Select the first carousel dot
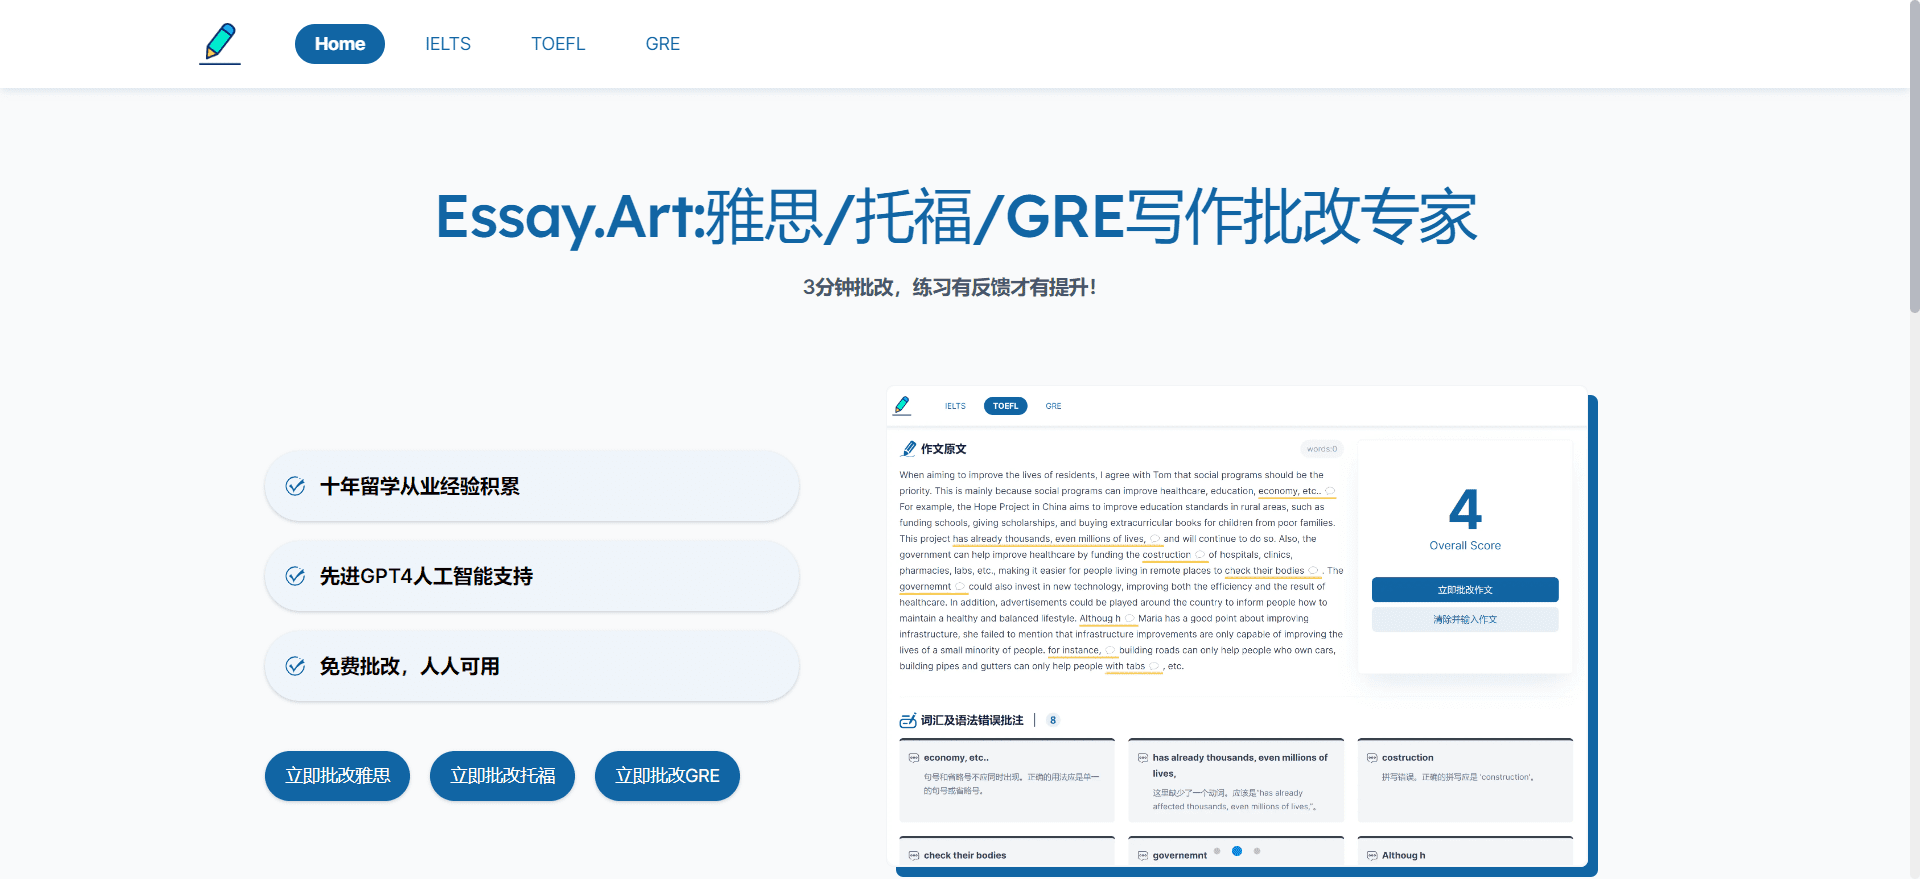Image resolution: width=1920 pixels, height=879 pixels. click(x=1217, y=851)
